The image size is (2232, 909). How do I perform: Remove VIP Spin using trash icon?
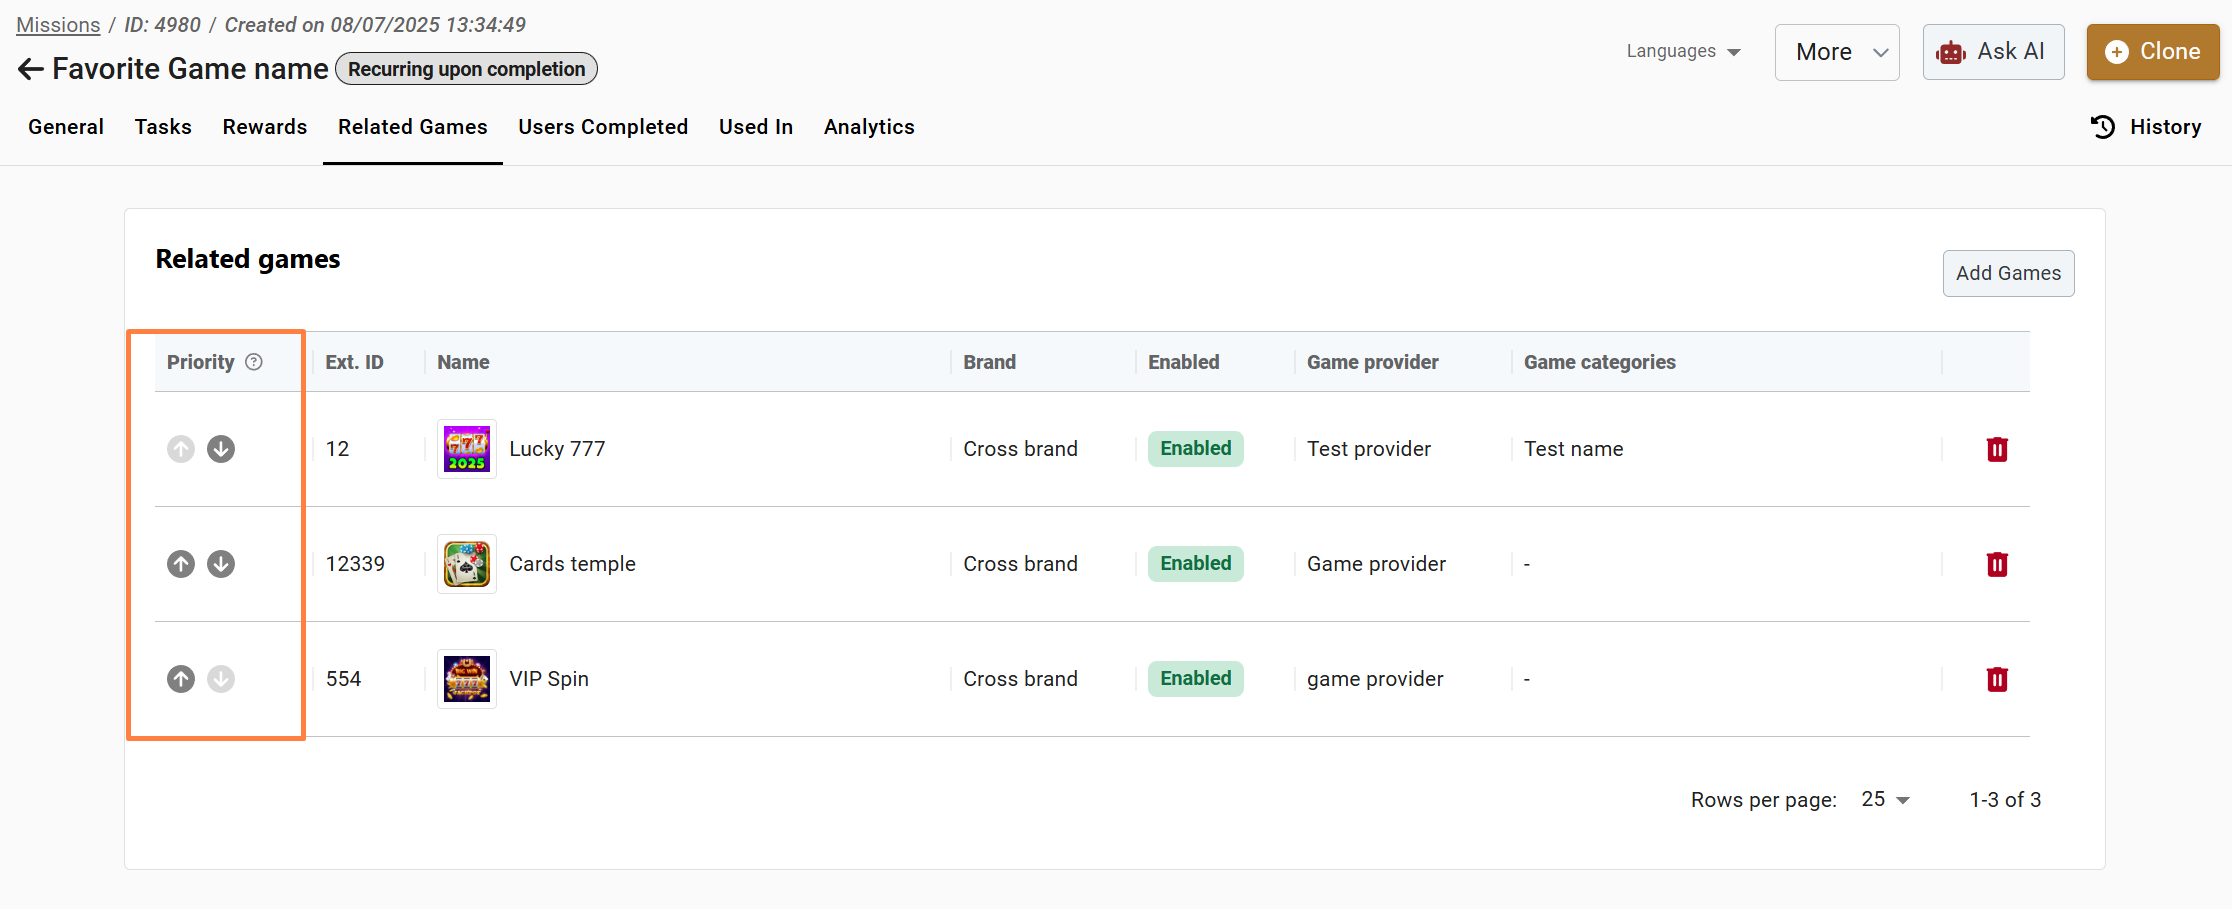pos(1996,679)
